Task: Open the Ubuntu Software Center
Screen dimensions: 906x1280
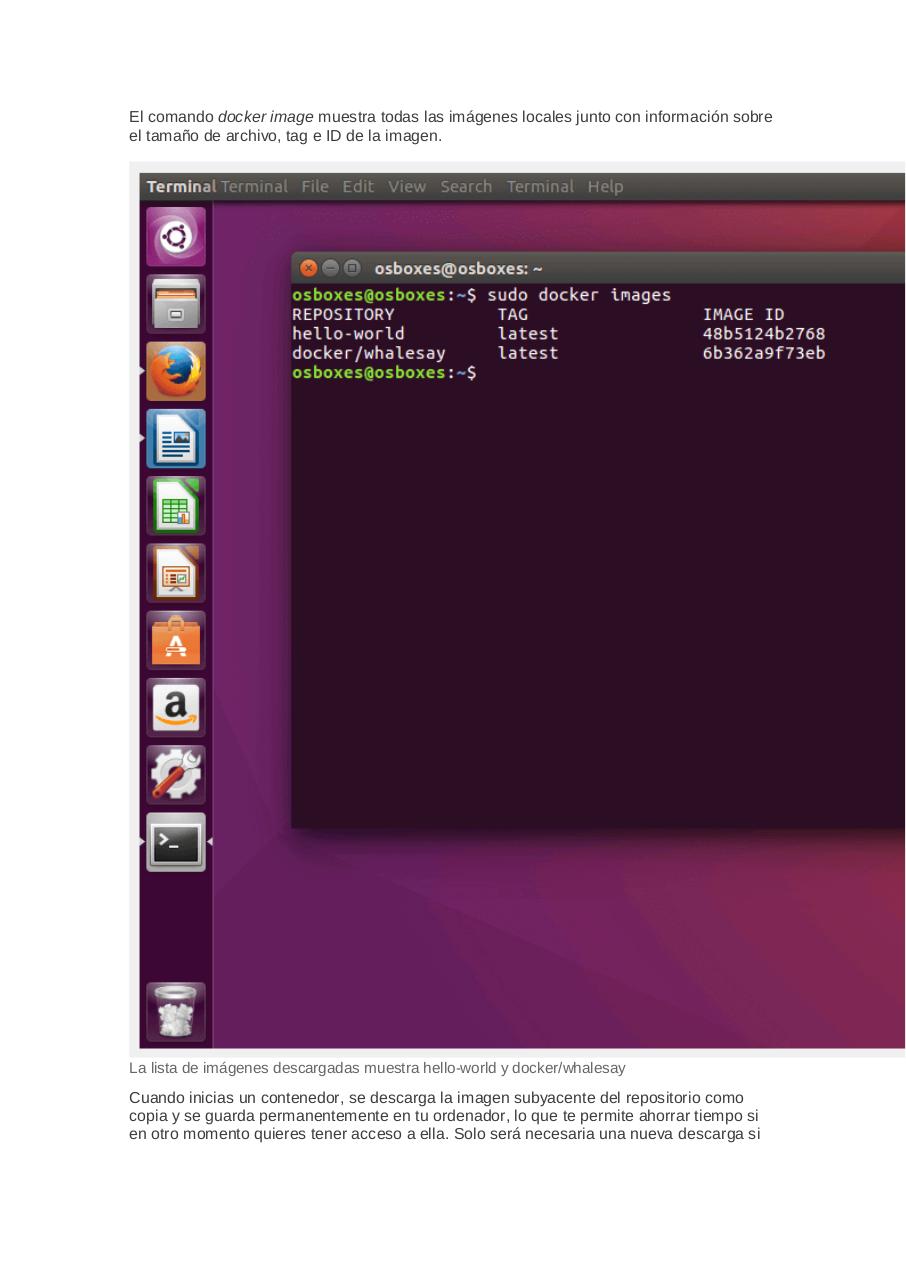Action: pos(175,640)
